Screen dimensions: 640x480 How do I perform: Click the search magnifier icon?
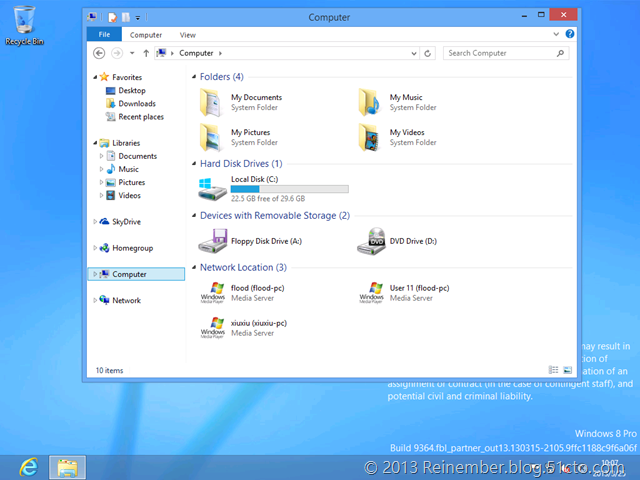560,53
